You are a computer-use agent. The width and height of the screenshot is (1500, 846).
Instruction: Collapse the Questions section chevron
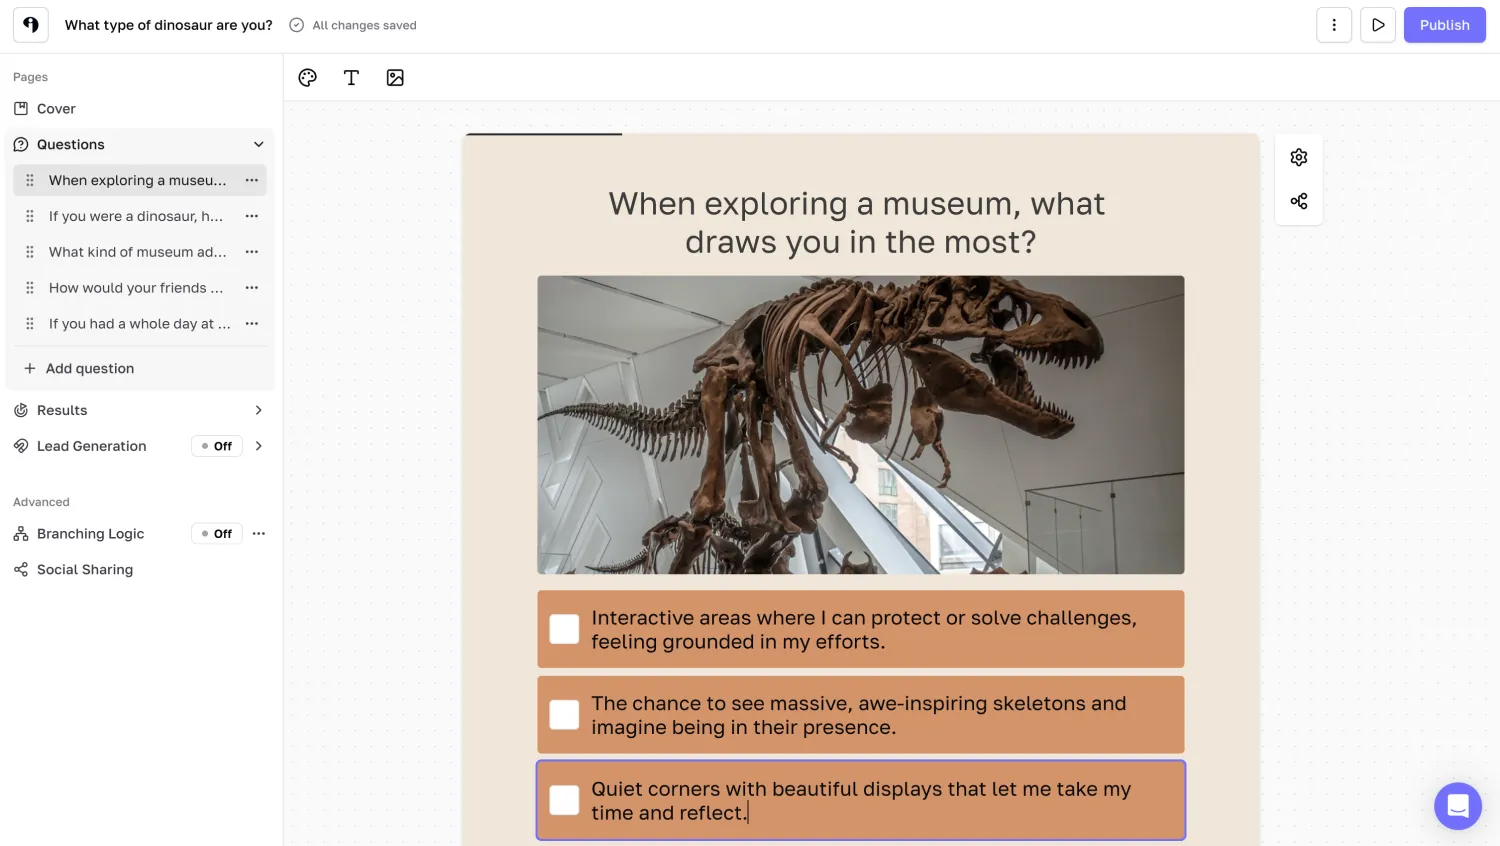point(258,145)
